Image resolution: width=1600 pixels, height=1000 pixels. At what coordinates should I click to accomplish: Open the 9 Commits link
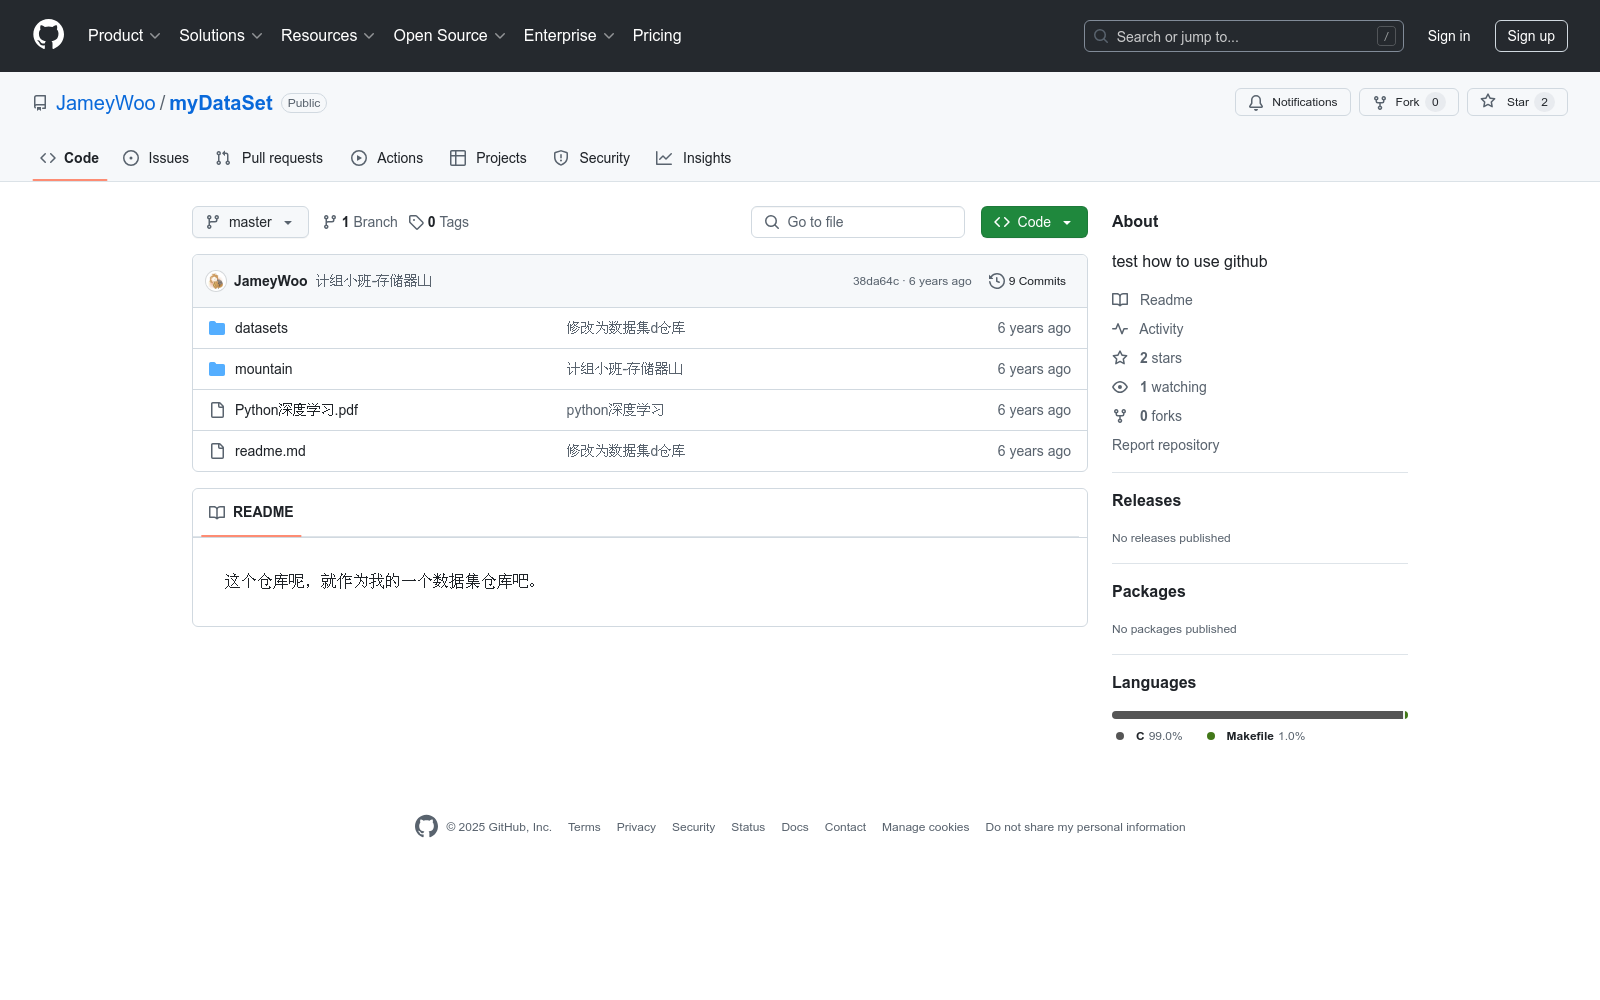pyautogui.click(x=1027, y=281)
